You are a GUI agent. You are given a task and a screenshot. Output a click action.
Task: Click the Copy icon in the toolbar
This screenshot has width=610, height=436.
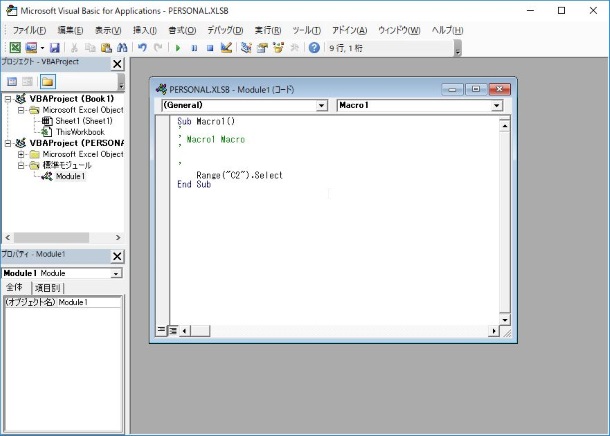pyautogui.click(x=90, y=47)
